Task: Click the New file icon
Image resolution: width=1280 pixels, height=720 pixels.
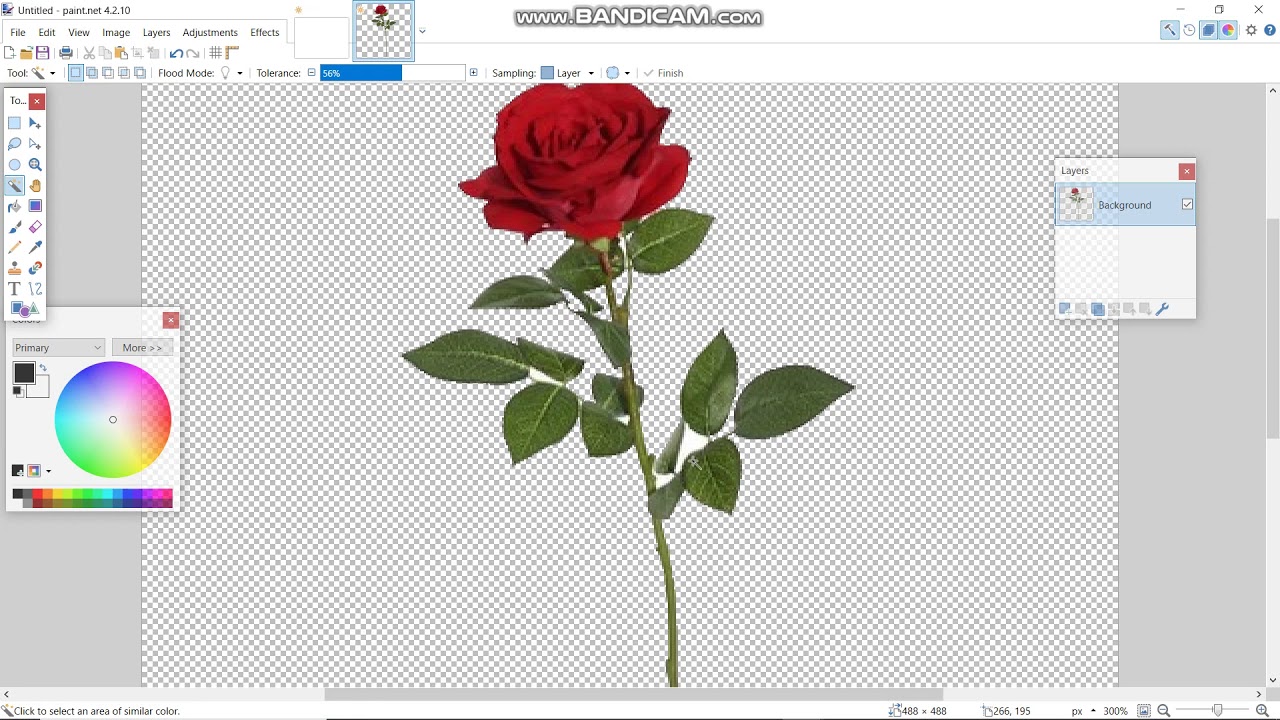Action: coord(10,53)
